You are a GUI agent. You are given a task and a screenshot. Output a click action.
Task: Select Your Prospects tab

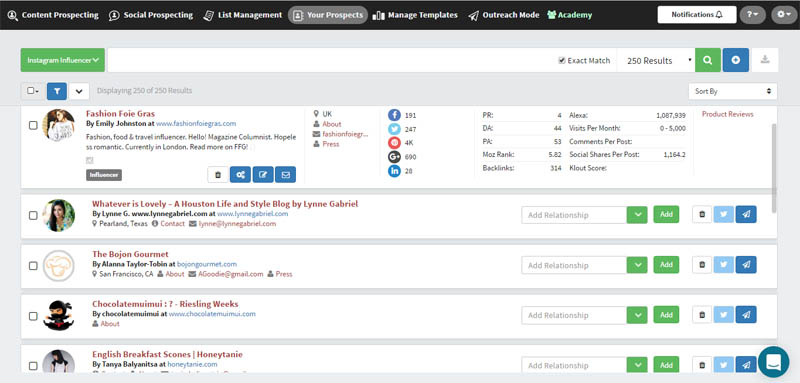328,15
